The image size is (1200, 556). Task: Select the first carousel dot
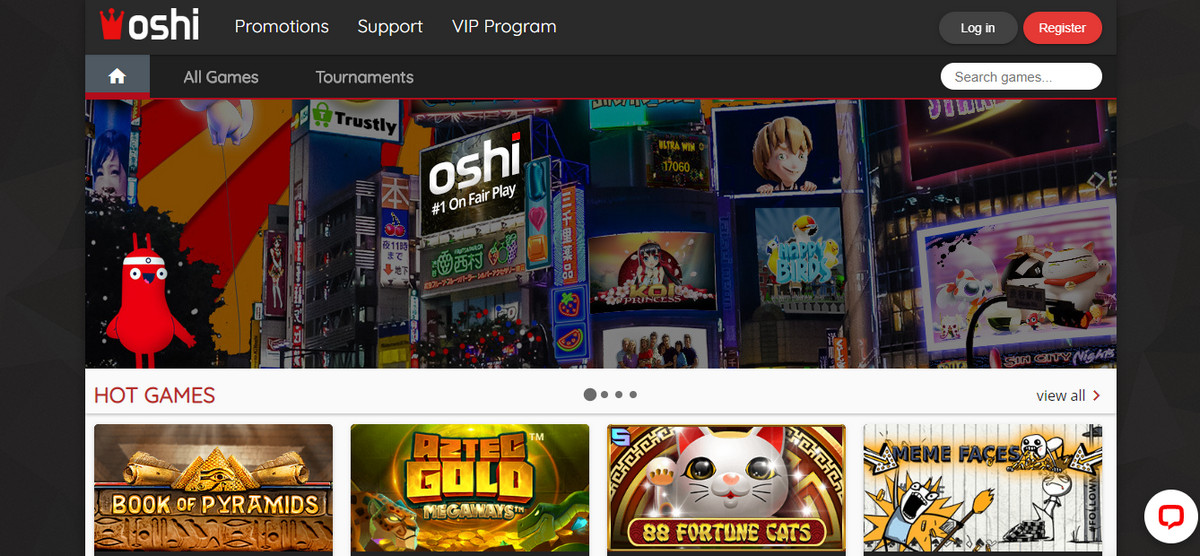(x=590, y=395)
